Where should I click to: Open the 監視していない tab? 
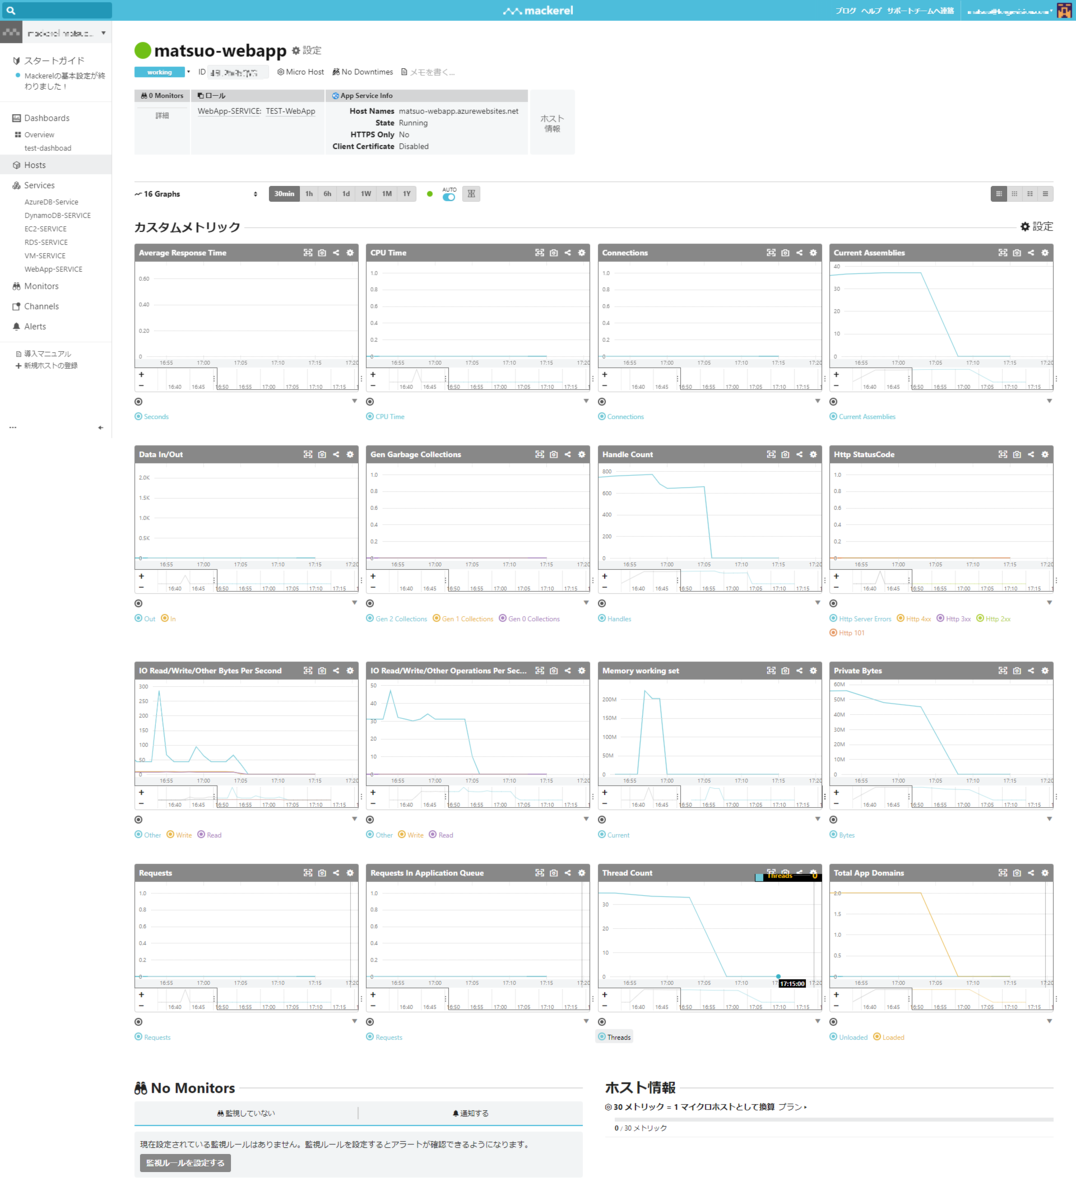pyautogui.click(x=246, y=1113)
